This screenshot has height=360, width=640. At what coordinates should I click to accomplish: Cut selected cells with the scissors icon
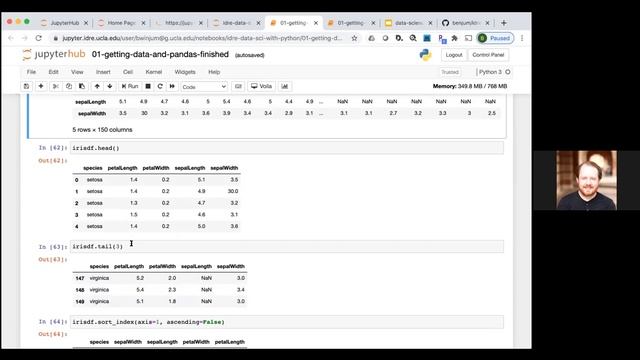pos(56,86)
